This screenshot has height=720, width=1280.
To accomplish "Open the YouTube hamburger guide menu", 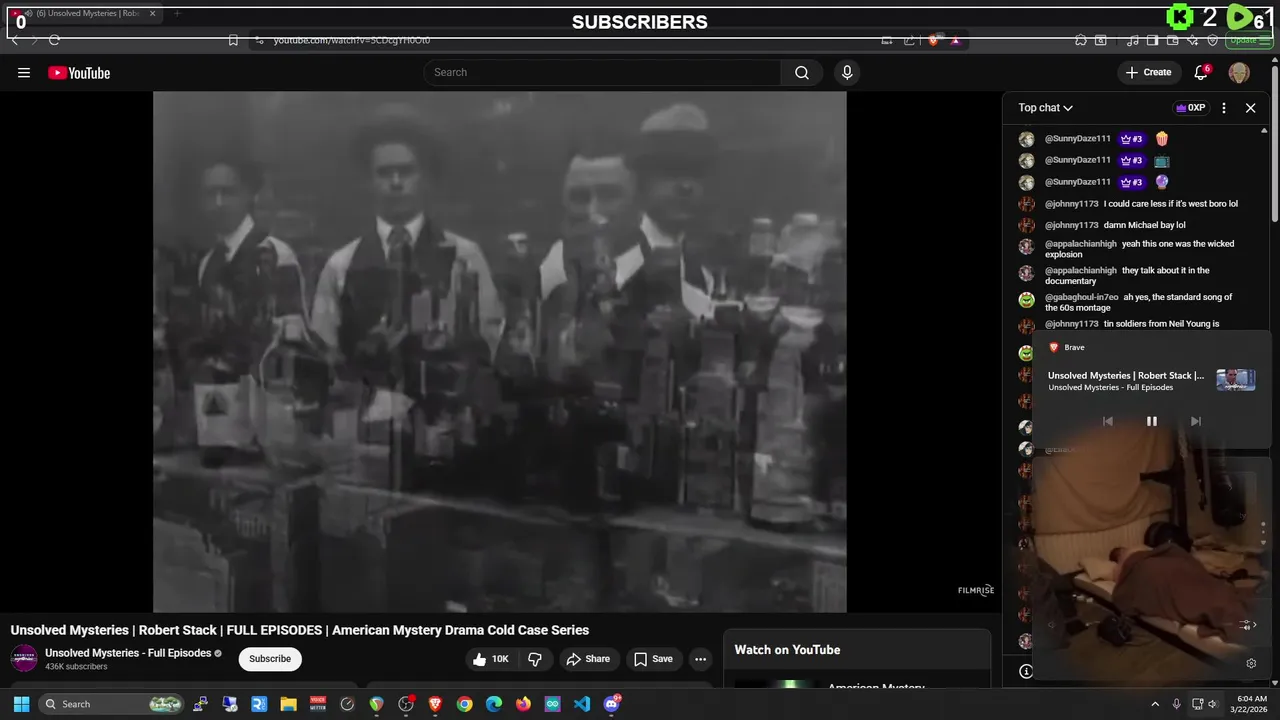I will tap(24, 72).
